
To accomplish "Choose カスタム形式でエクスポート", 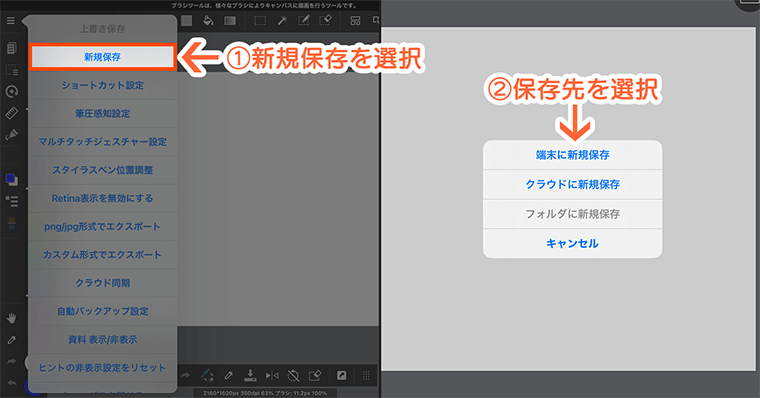I will tap(102, 255).
